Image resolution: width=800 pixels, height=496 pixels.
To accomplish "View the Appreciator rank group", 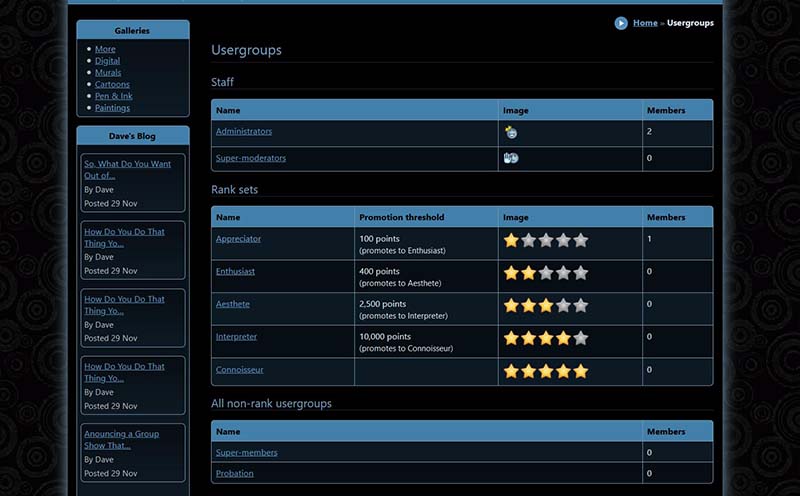I will pos(238,239).
